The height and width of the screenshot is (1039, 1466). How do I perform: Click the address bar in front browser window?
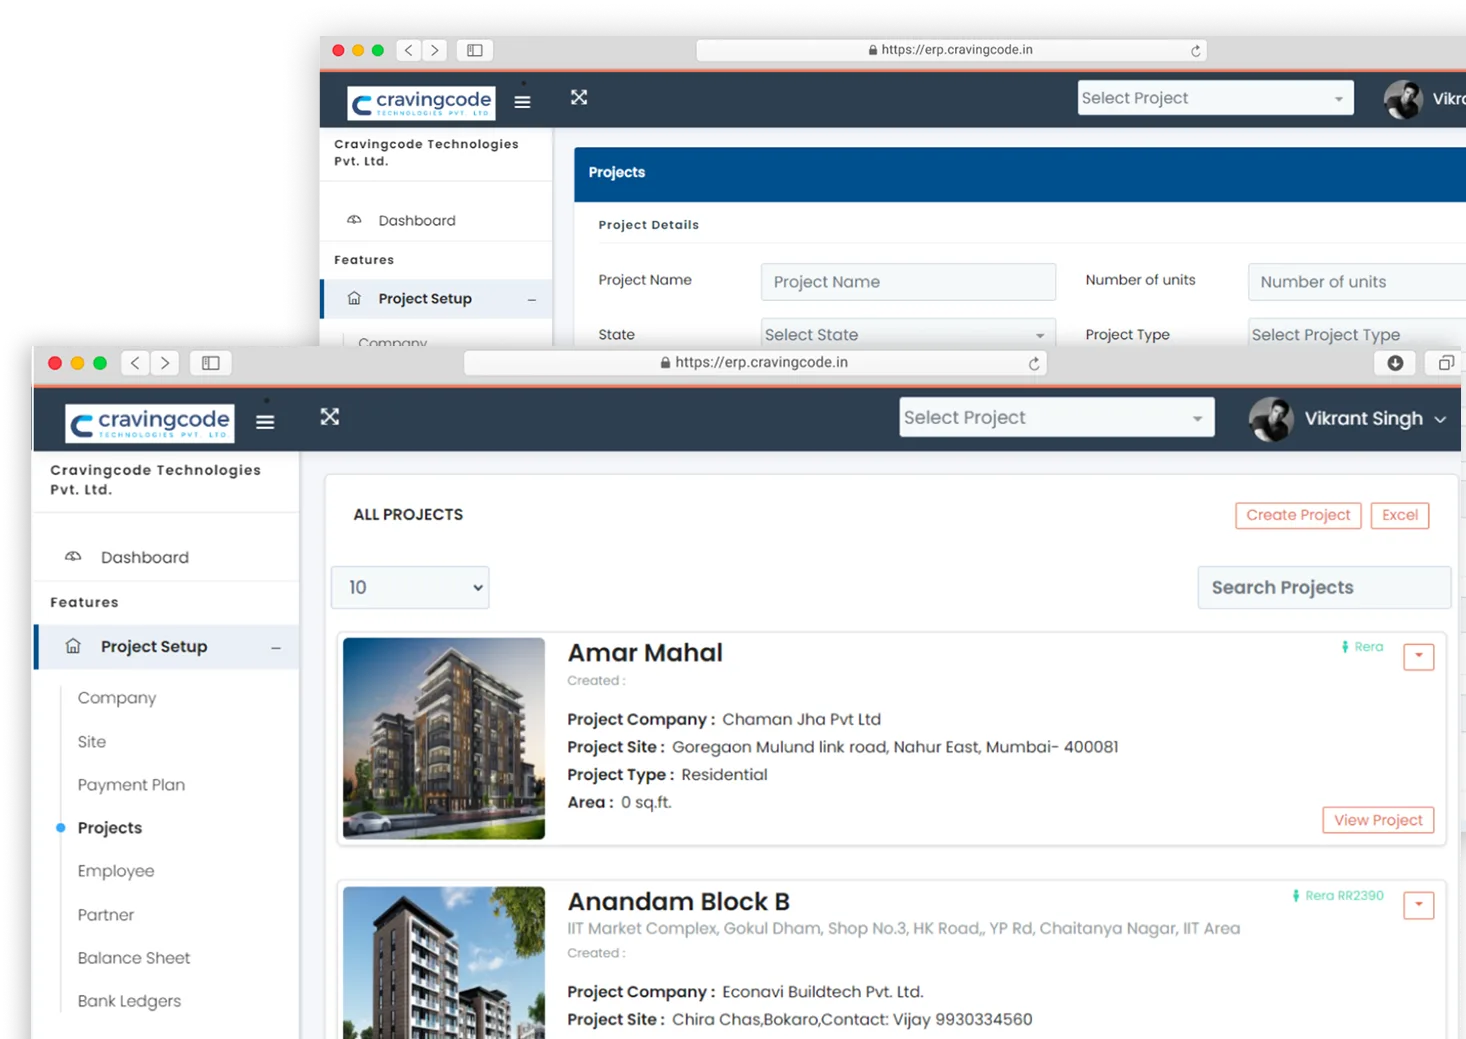[x=755, y=363]
